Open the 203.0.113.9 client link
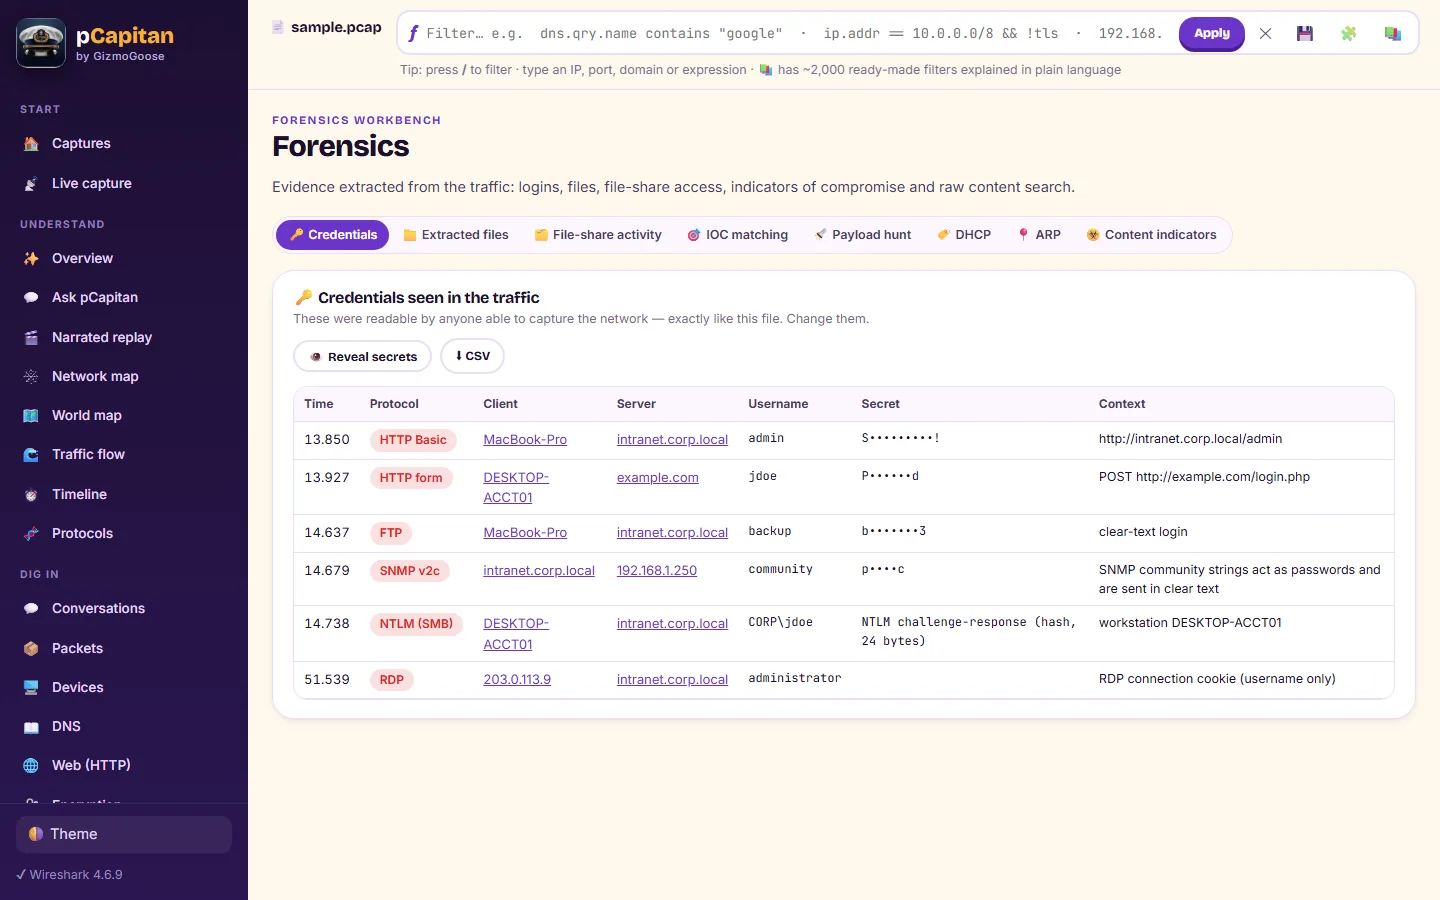 pyautogui.click(x=517, y=680)
